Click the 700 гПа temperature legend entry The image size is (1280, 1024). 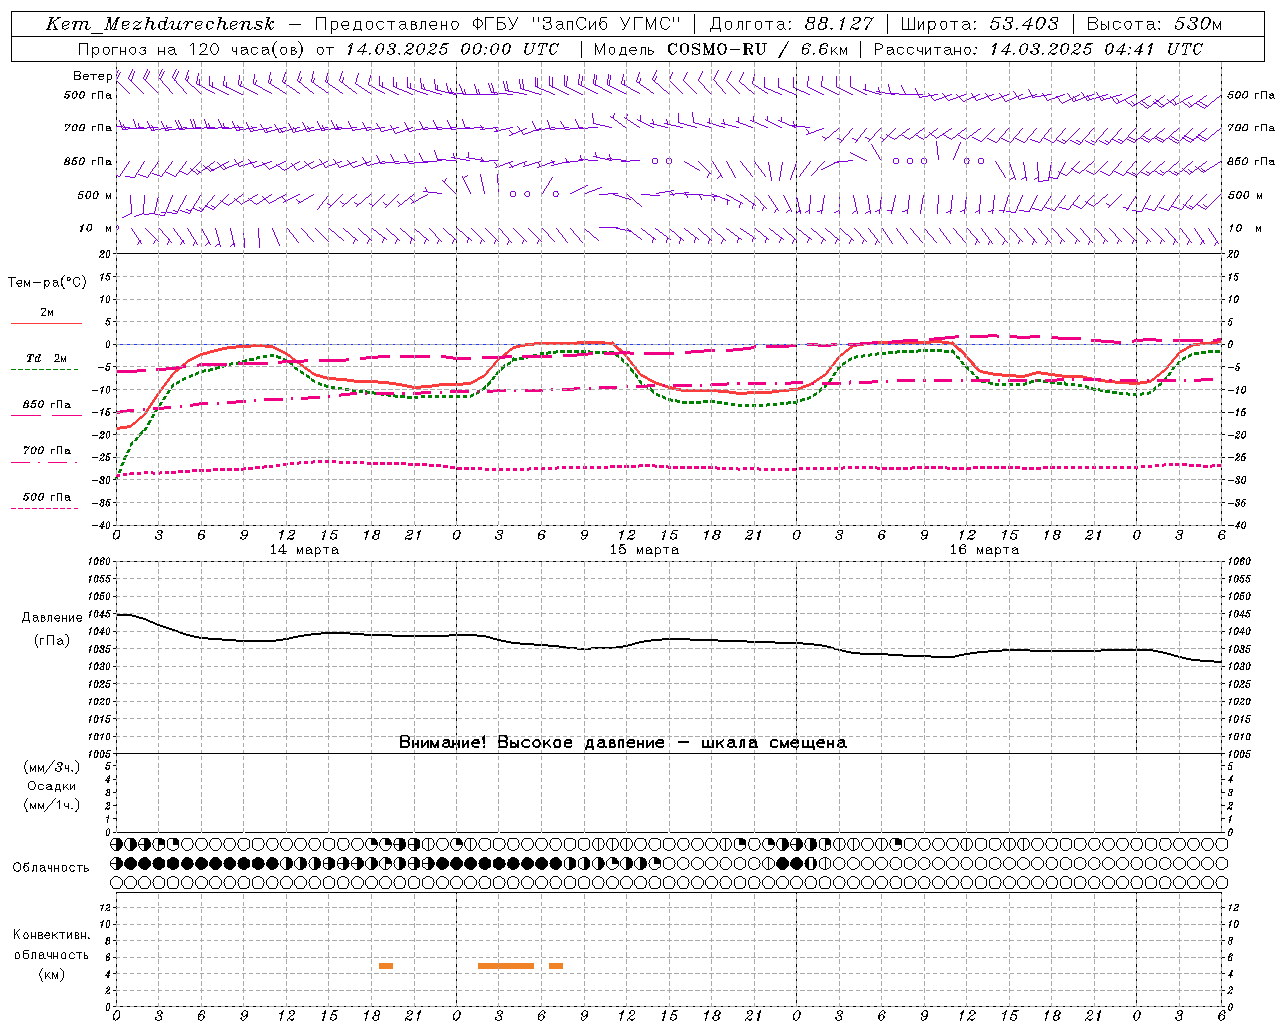coord(46,450)
